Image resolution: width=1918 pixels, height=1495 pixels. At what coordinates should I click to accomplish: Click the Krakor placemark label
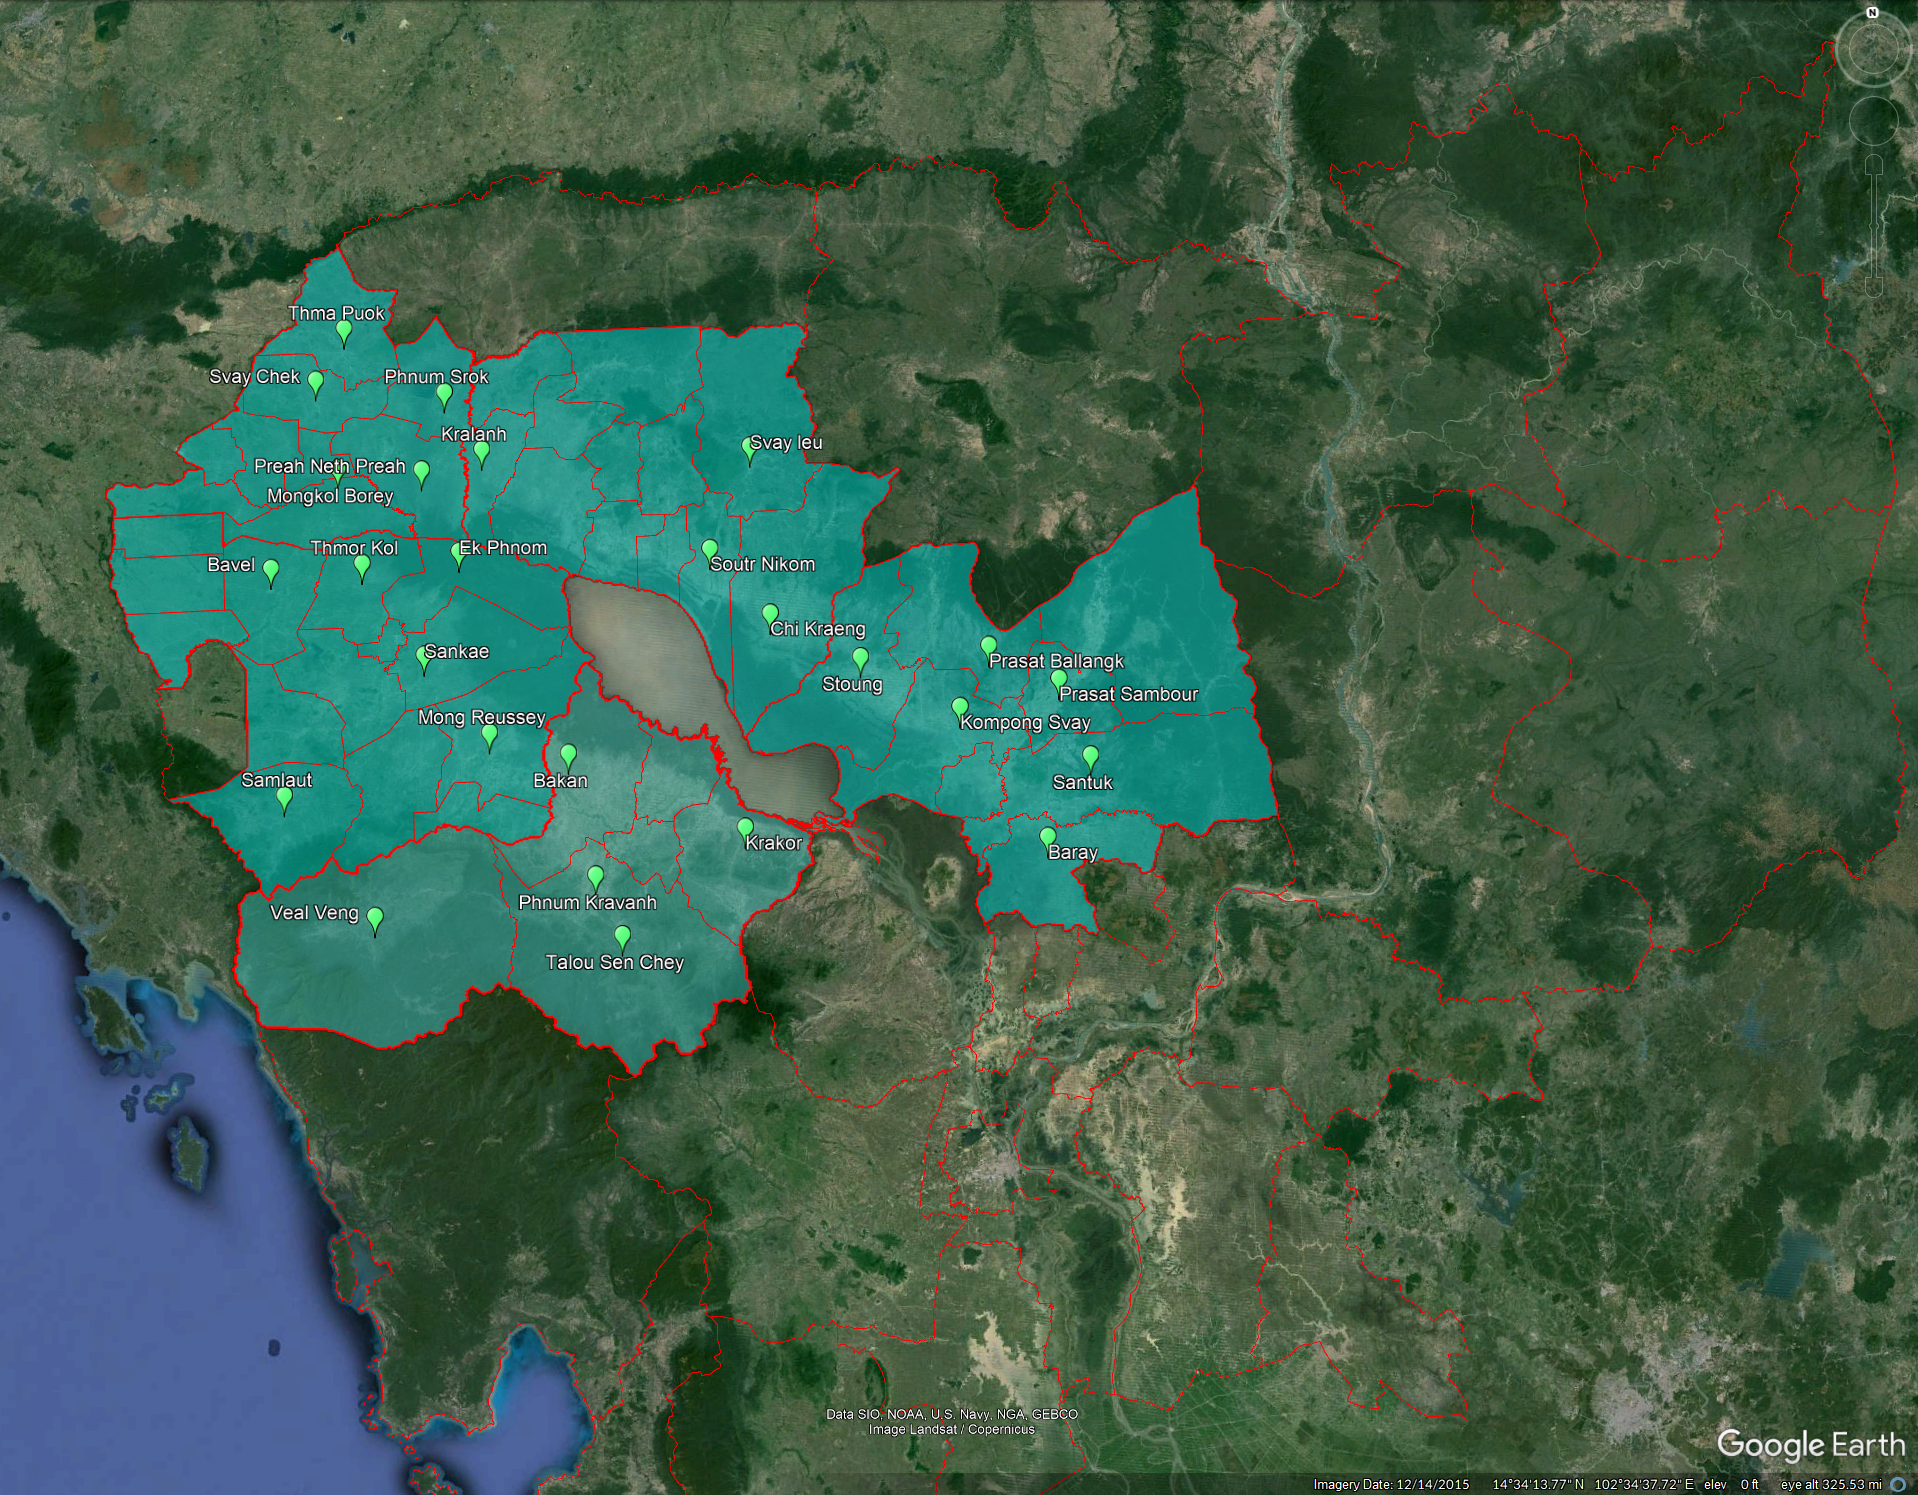click(x=773, y=843)
